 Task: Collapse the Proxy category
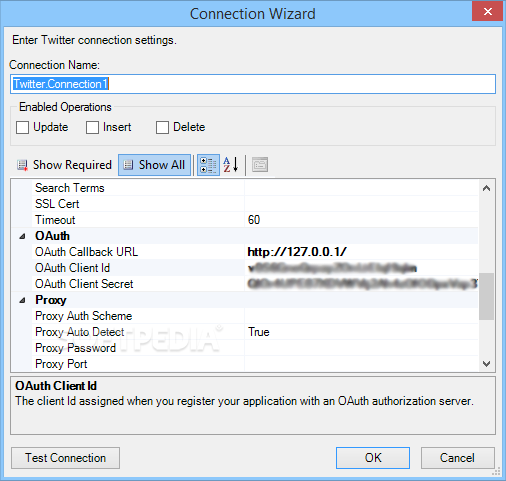(x=22, y=300)
